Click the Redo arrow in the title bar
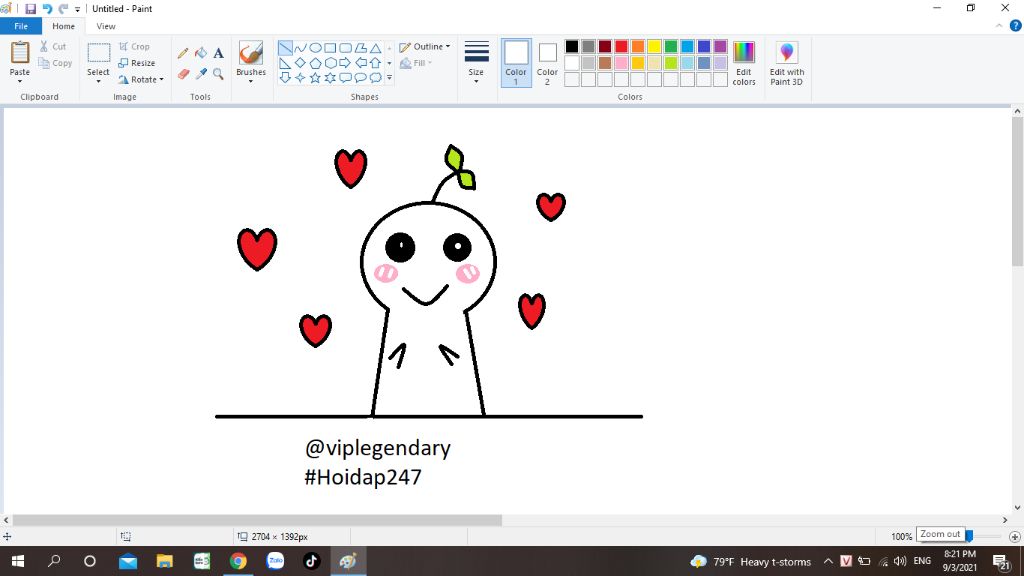This screenshot has height=576, width=1024. [x=63, y=8]
